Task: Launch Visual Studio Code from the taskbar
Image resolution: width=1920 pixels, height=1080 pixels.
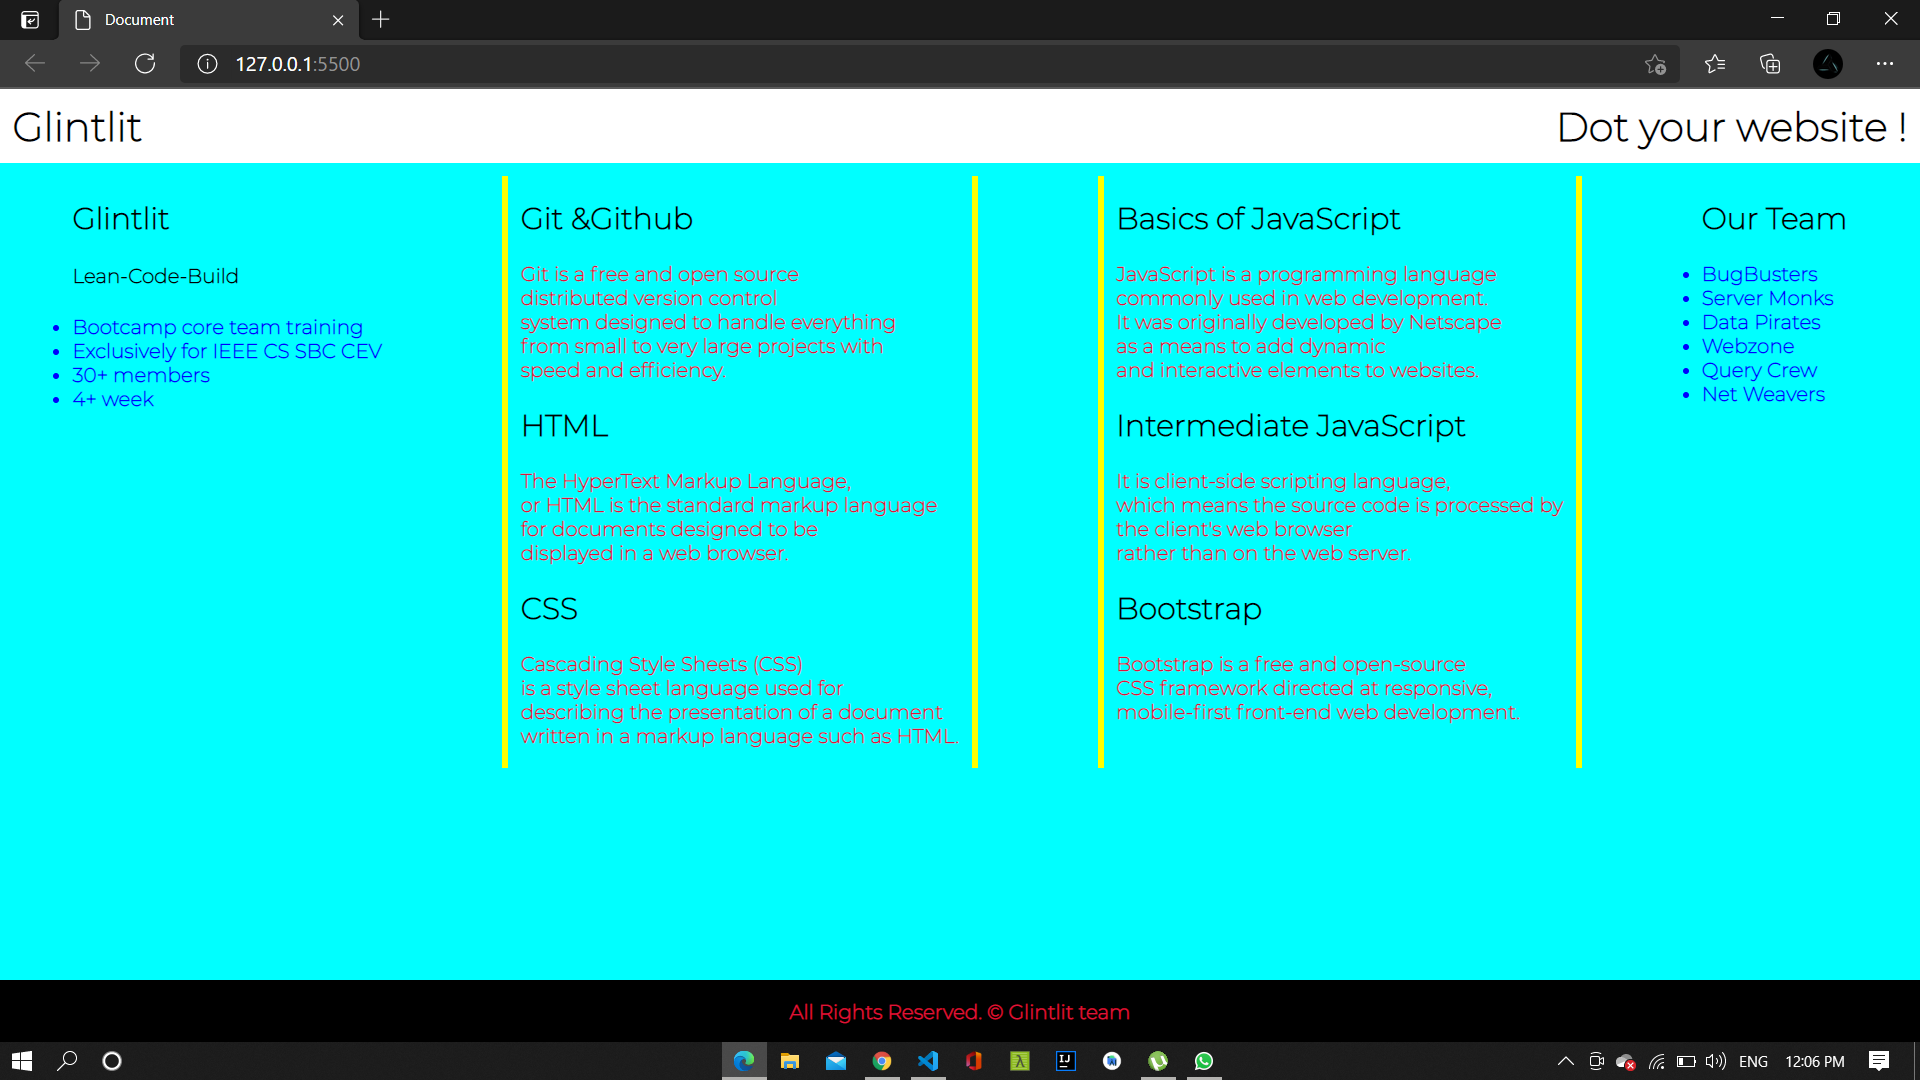Action: click(929, 1061)
